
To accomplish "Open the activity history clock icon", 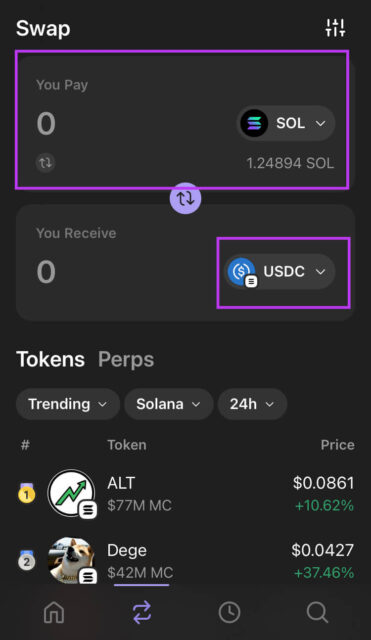I will point(229,612).
